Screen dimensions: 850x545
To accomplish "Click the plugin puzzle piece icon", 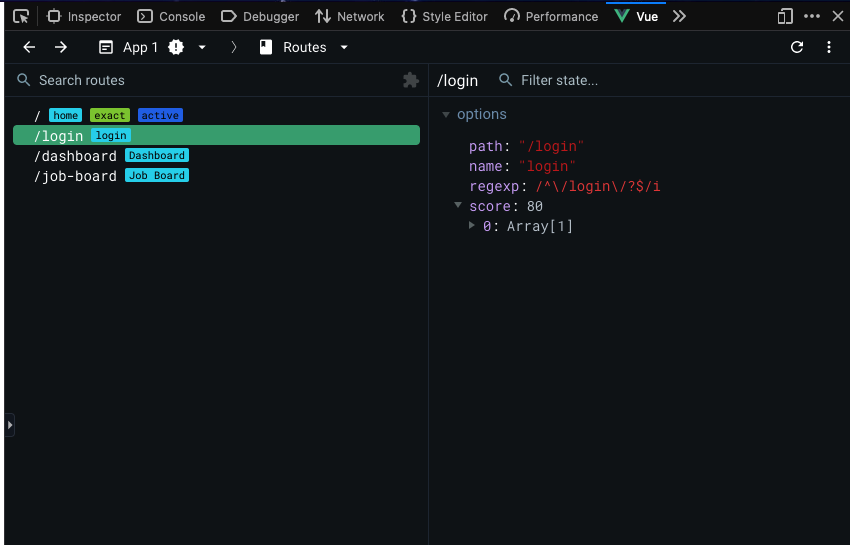I will coord(410,80).
